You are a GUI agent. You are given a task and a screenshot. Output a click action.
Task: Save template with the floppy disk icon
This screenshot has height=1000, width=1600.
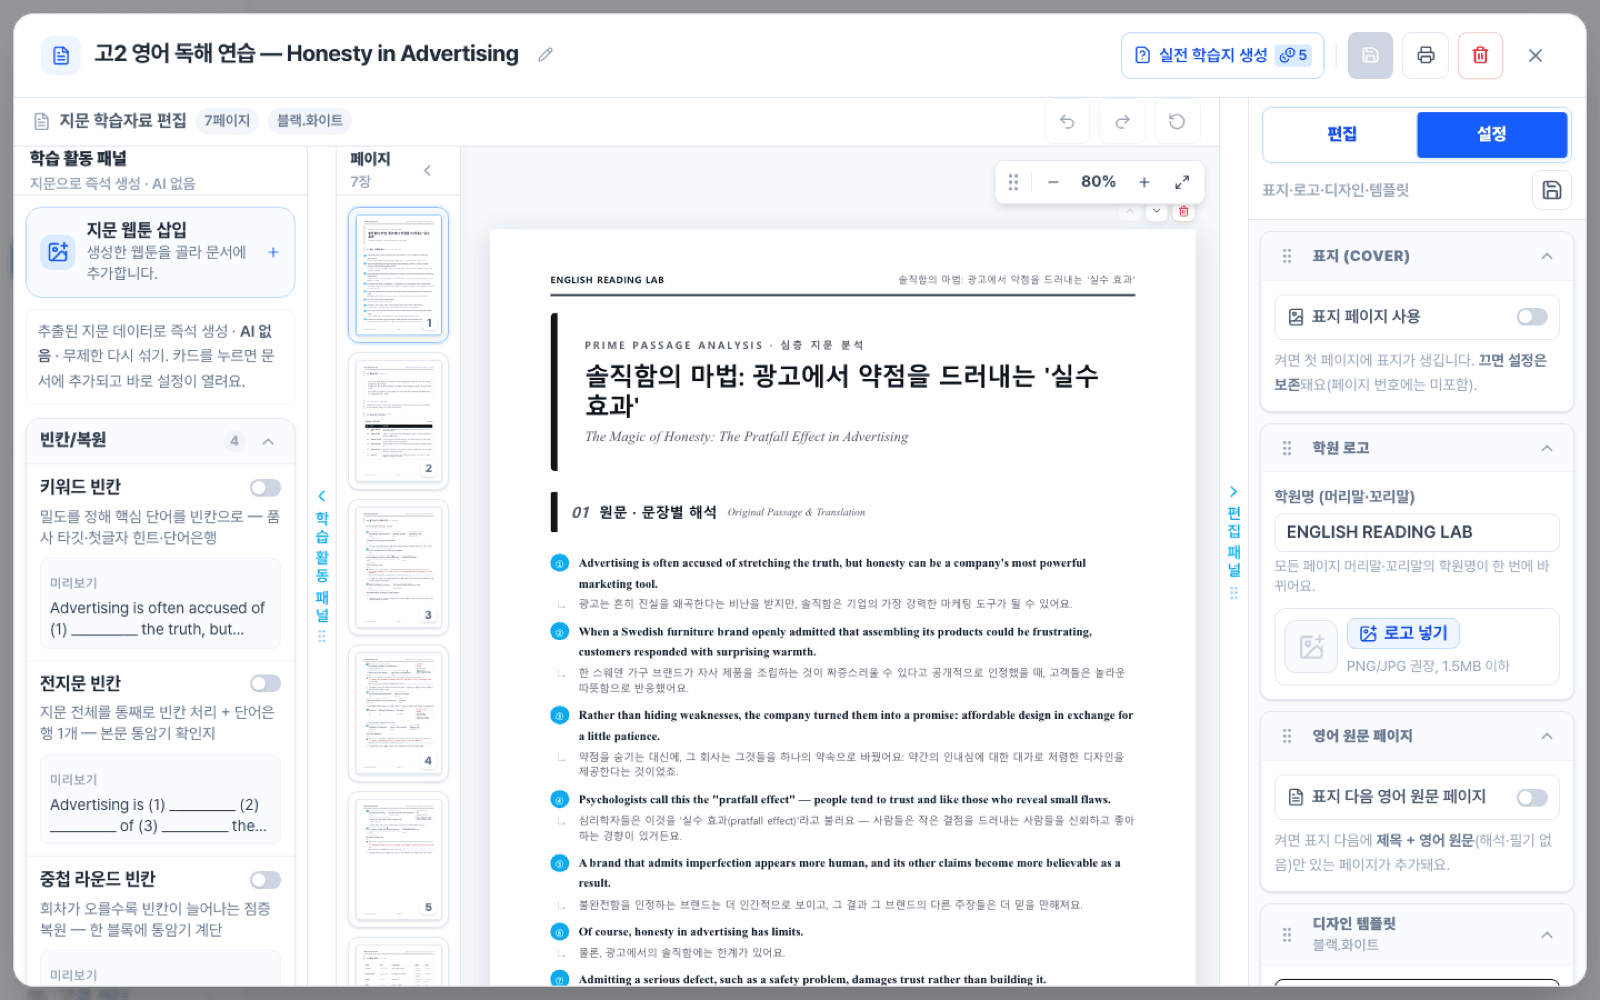click(1551, 190)
